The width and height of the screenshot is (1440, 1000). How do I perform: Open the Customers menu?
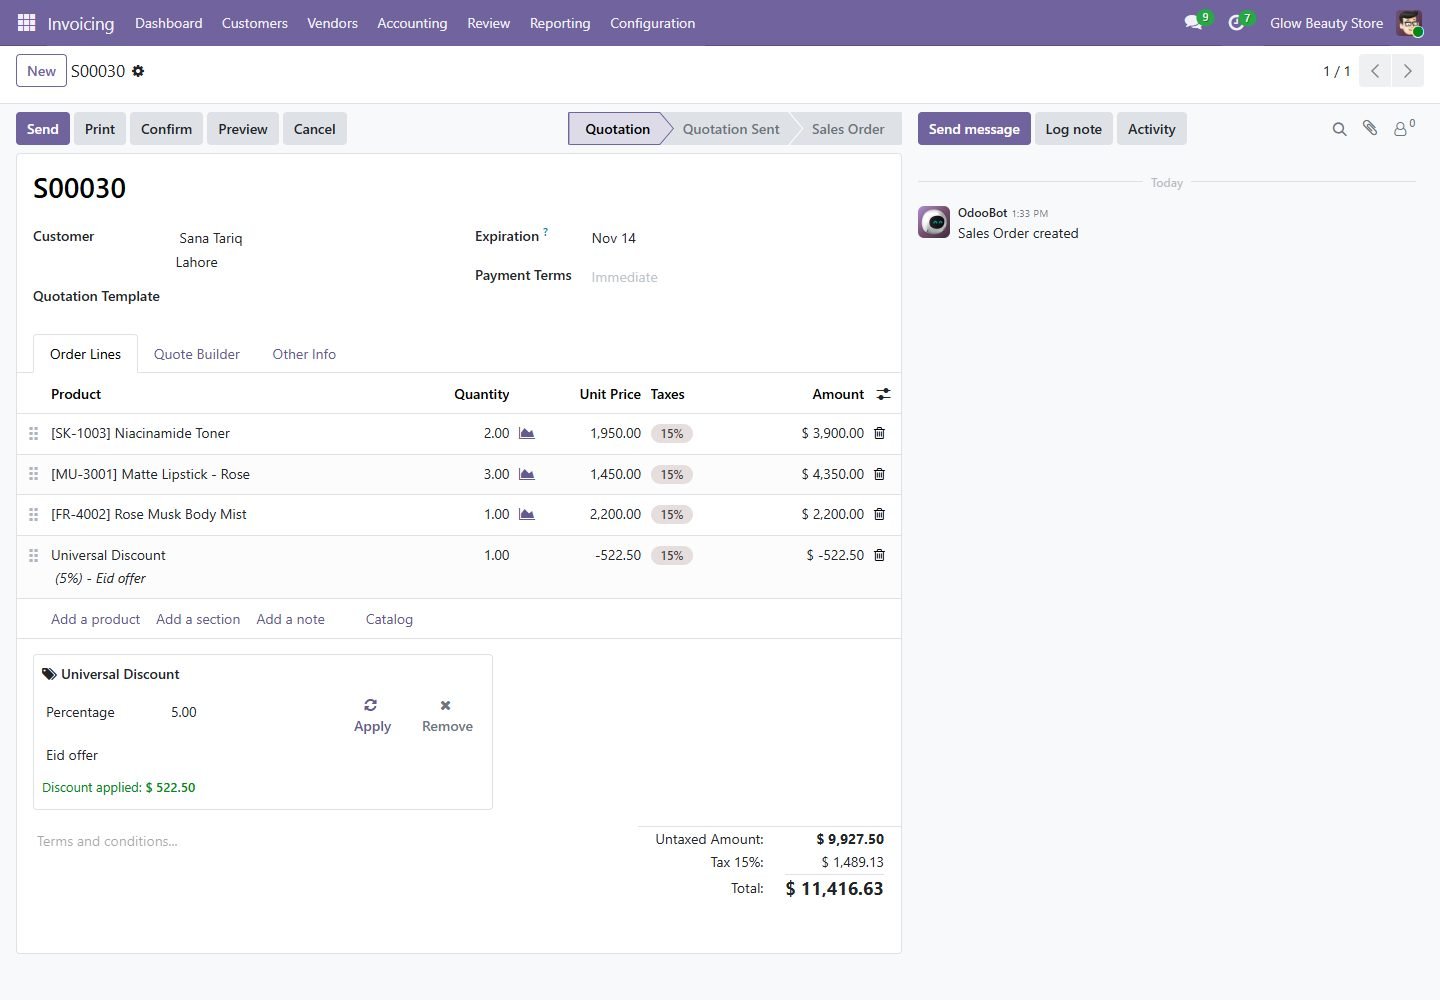pyautogui.click(x=255, y=23)
